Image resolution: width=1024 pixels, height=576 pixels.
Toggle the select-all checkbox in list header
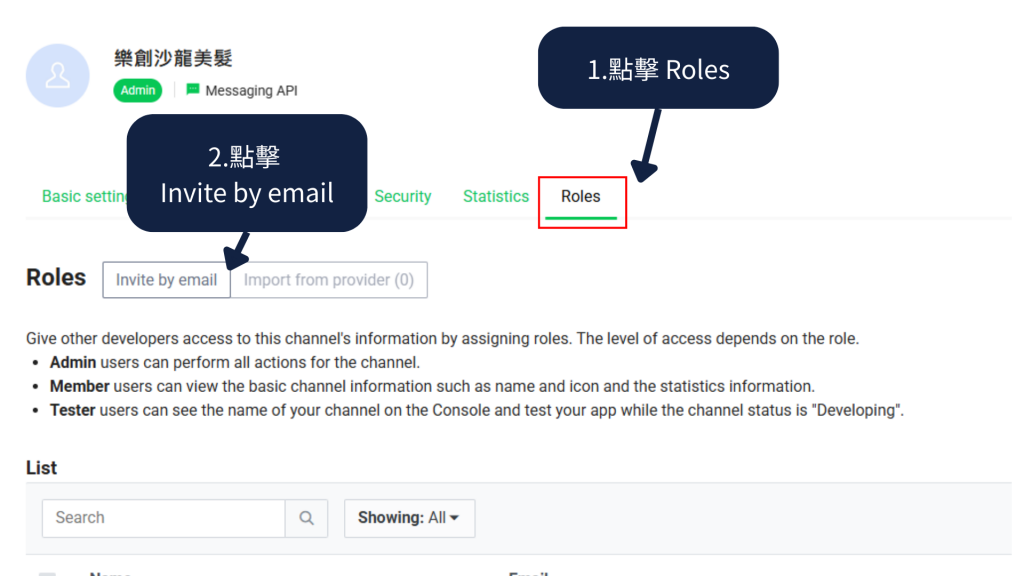click(x=47, y=573)
